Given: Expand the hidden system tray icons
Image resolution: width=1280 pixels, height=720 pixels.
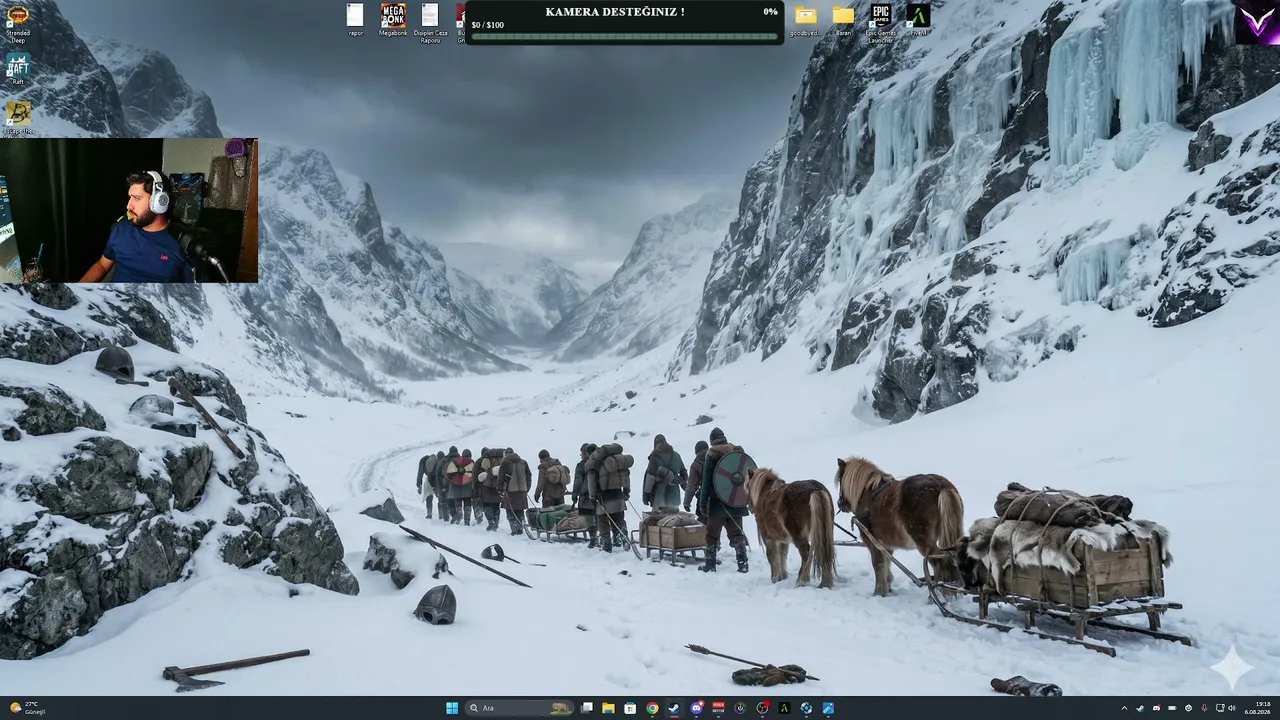Looking at the screenshot, I should coord(1124,708).
